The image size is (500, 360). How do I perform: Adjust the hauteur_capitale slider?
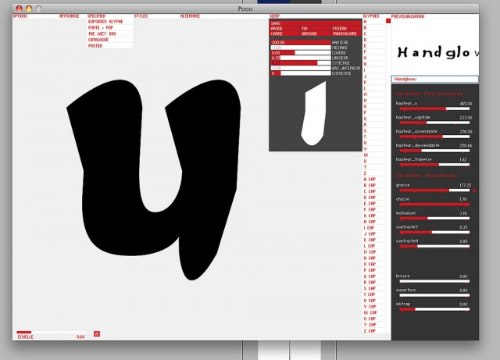click(434, 123)
